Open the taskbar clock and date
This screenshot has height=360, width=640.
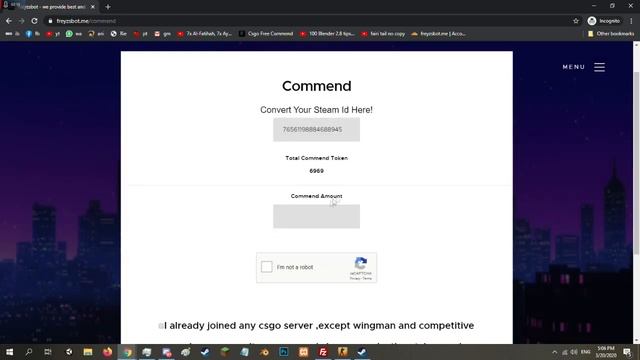pyautogui.click(x=606, y=352)
